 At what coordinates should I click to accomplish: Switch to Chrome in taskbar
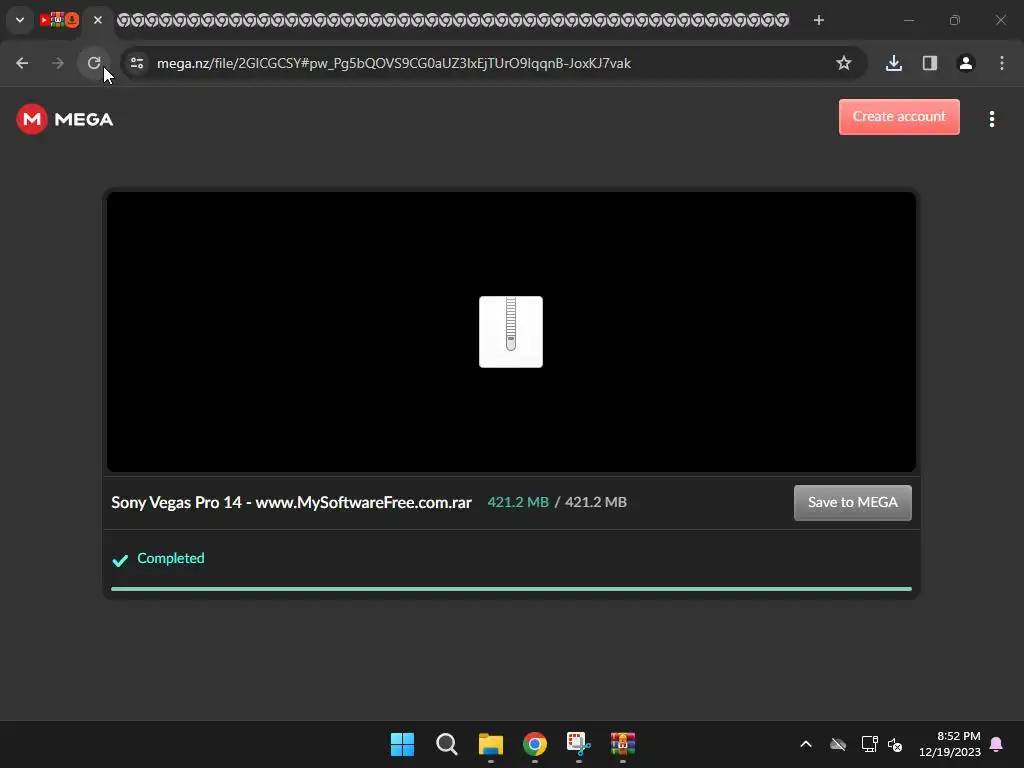(x=535, y=744)
